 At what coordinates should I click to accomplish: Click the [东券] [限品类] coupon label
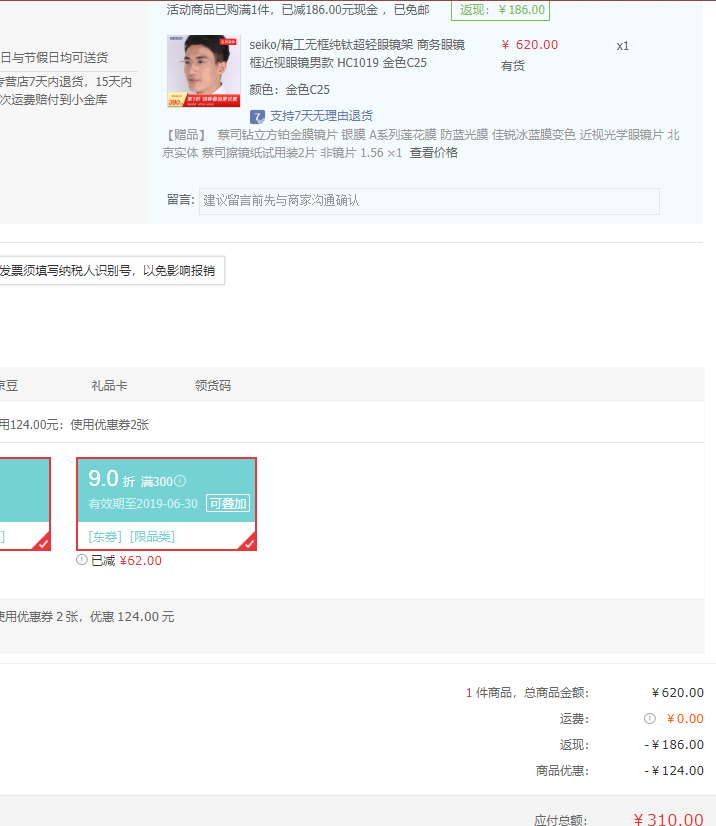pos(131,537)
